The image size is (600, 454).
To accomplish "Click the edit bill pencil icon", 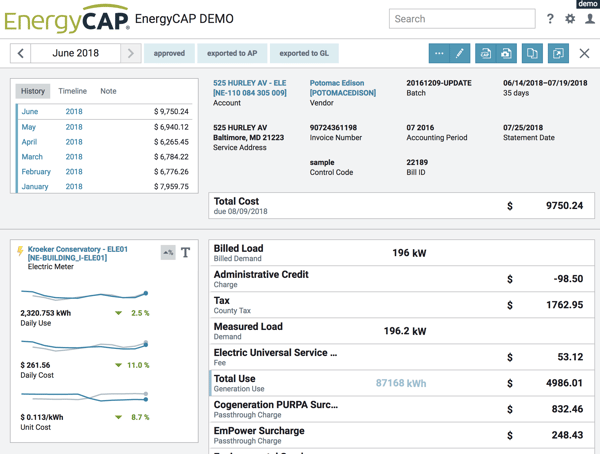I will (460, 53).
